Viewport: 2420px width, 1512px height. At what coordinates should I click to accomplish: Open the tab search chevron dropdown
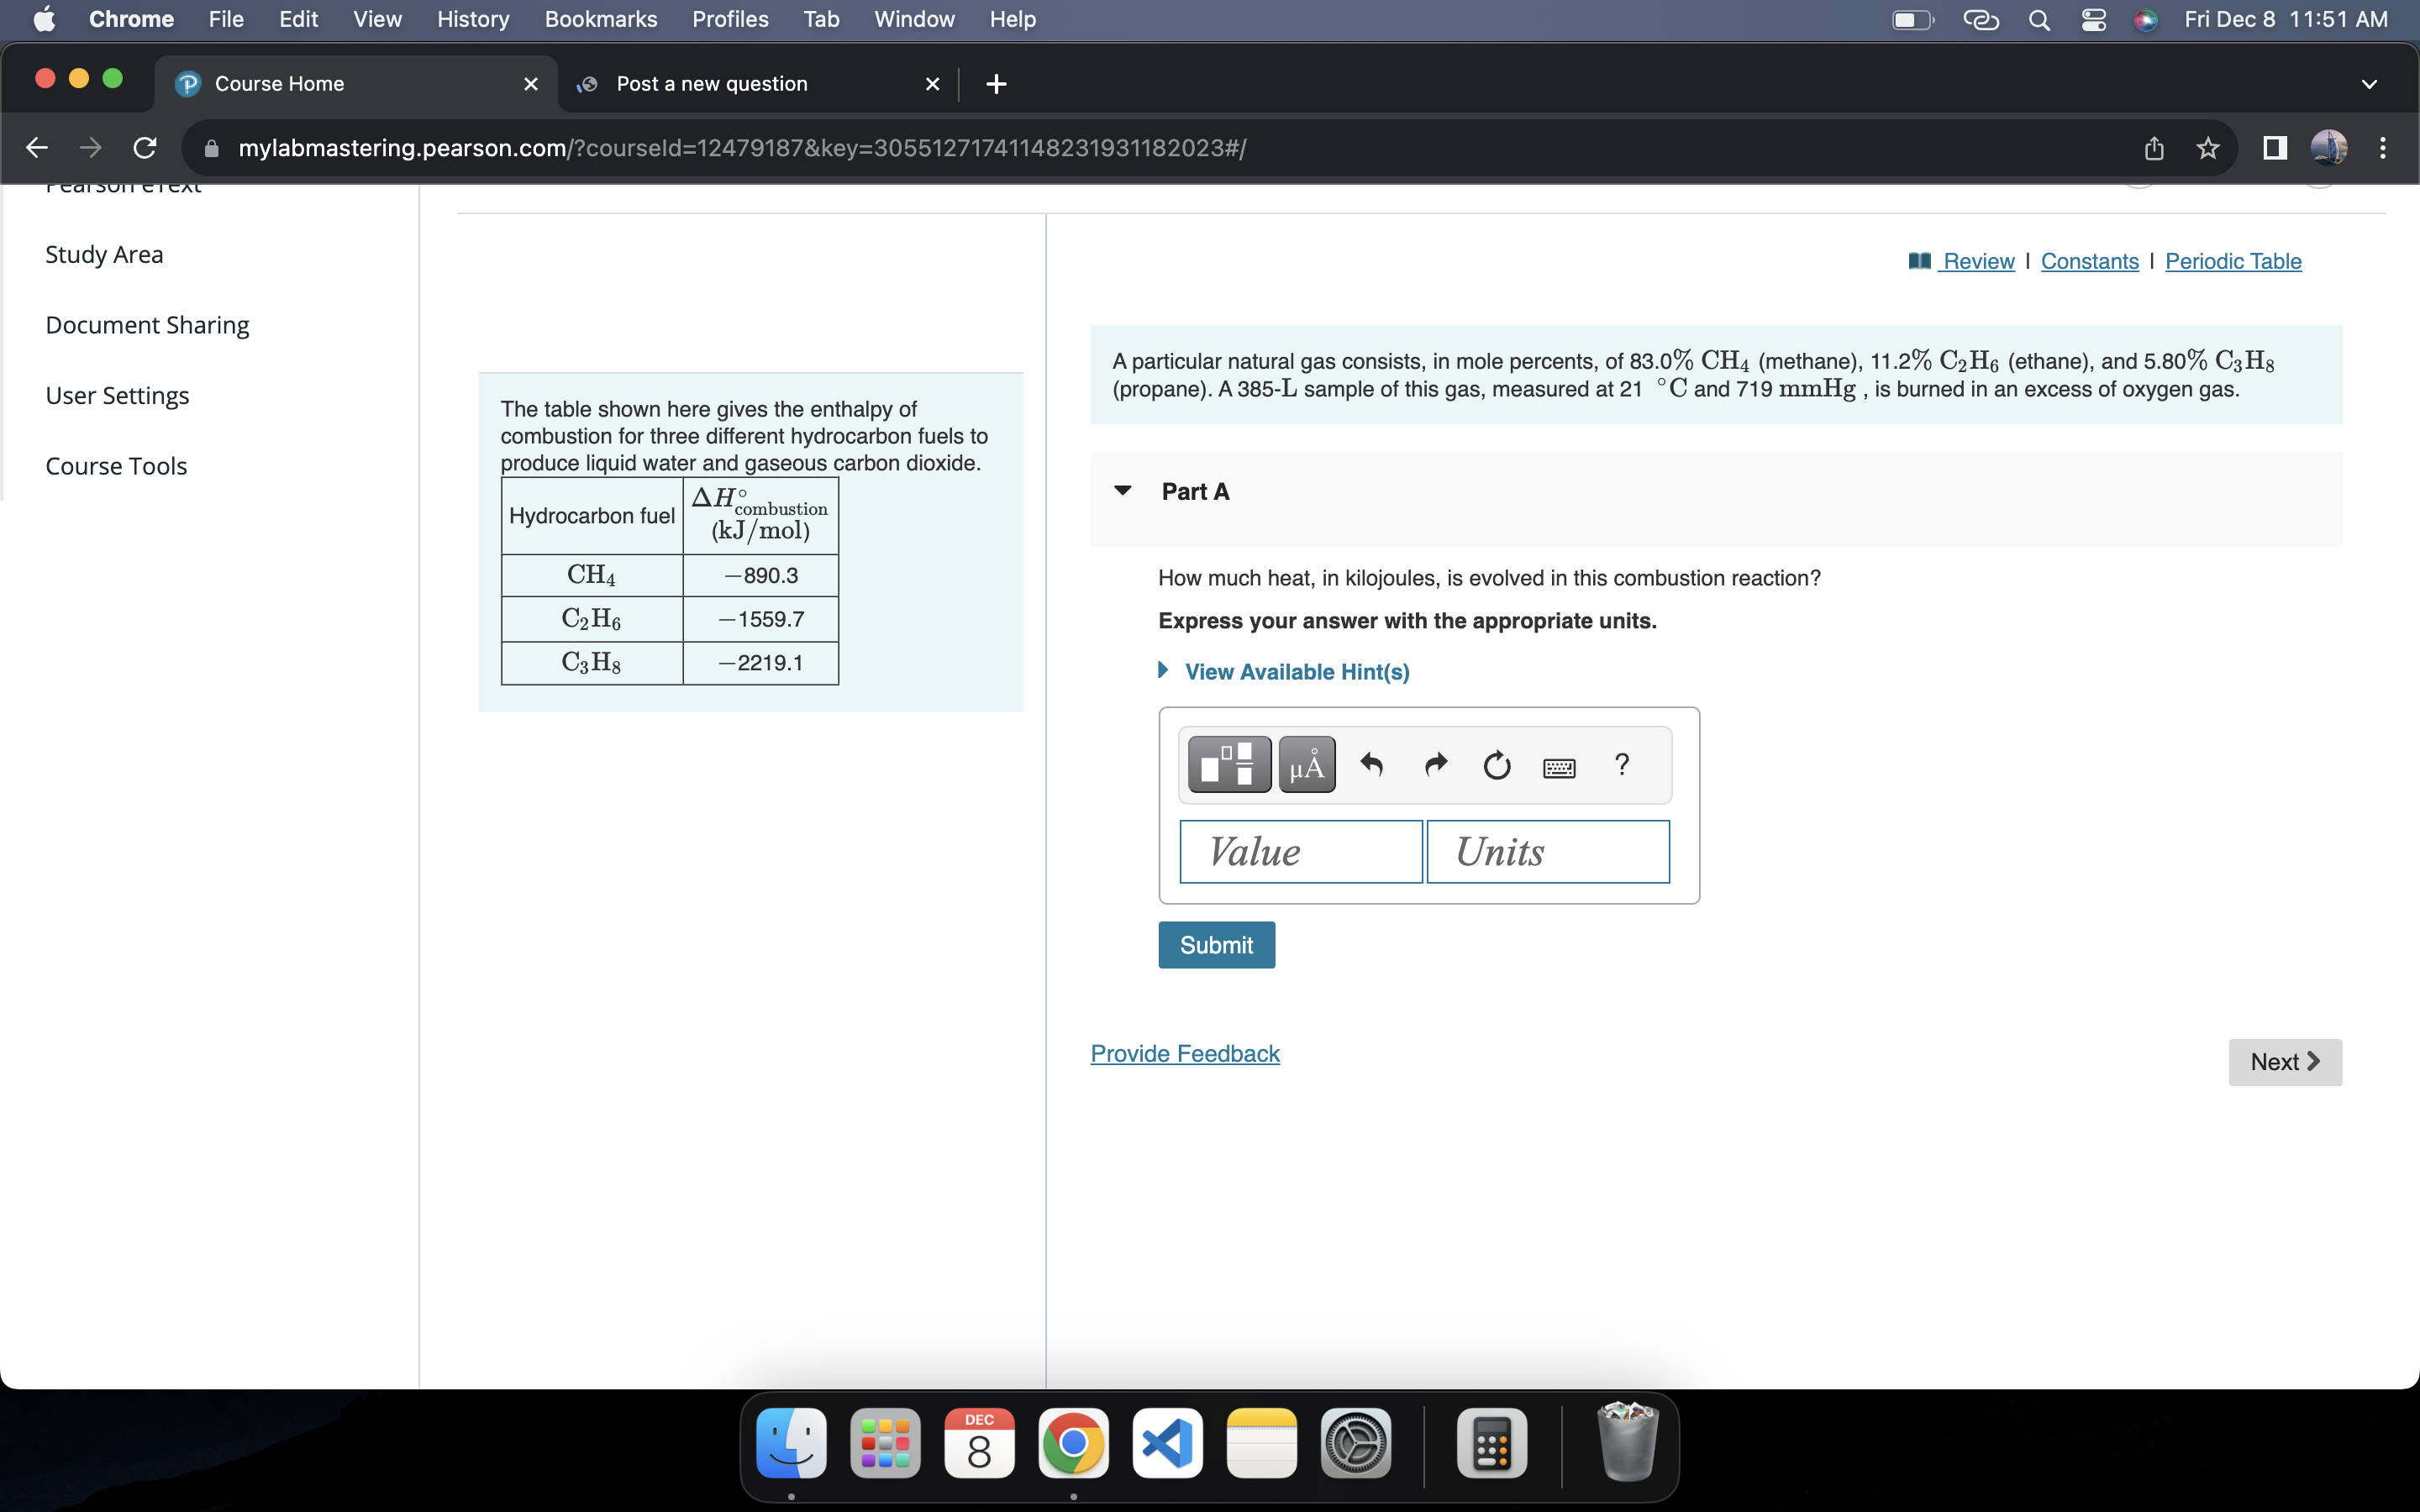tap(2369, 84)
